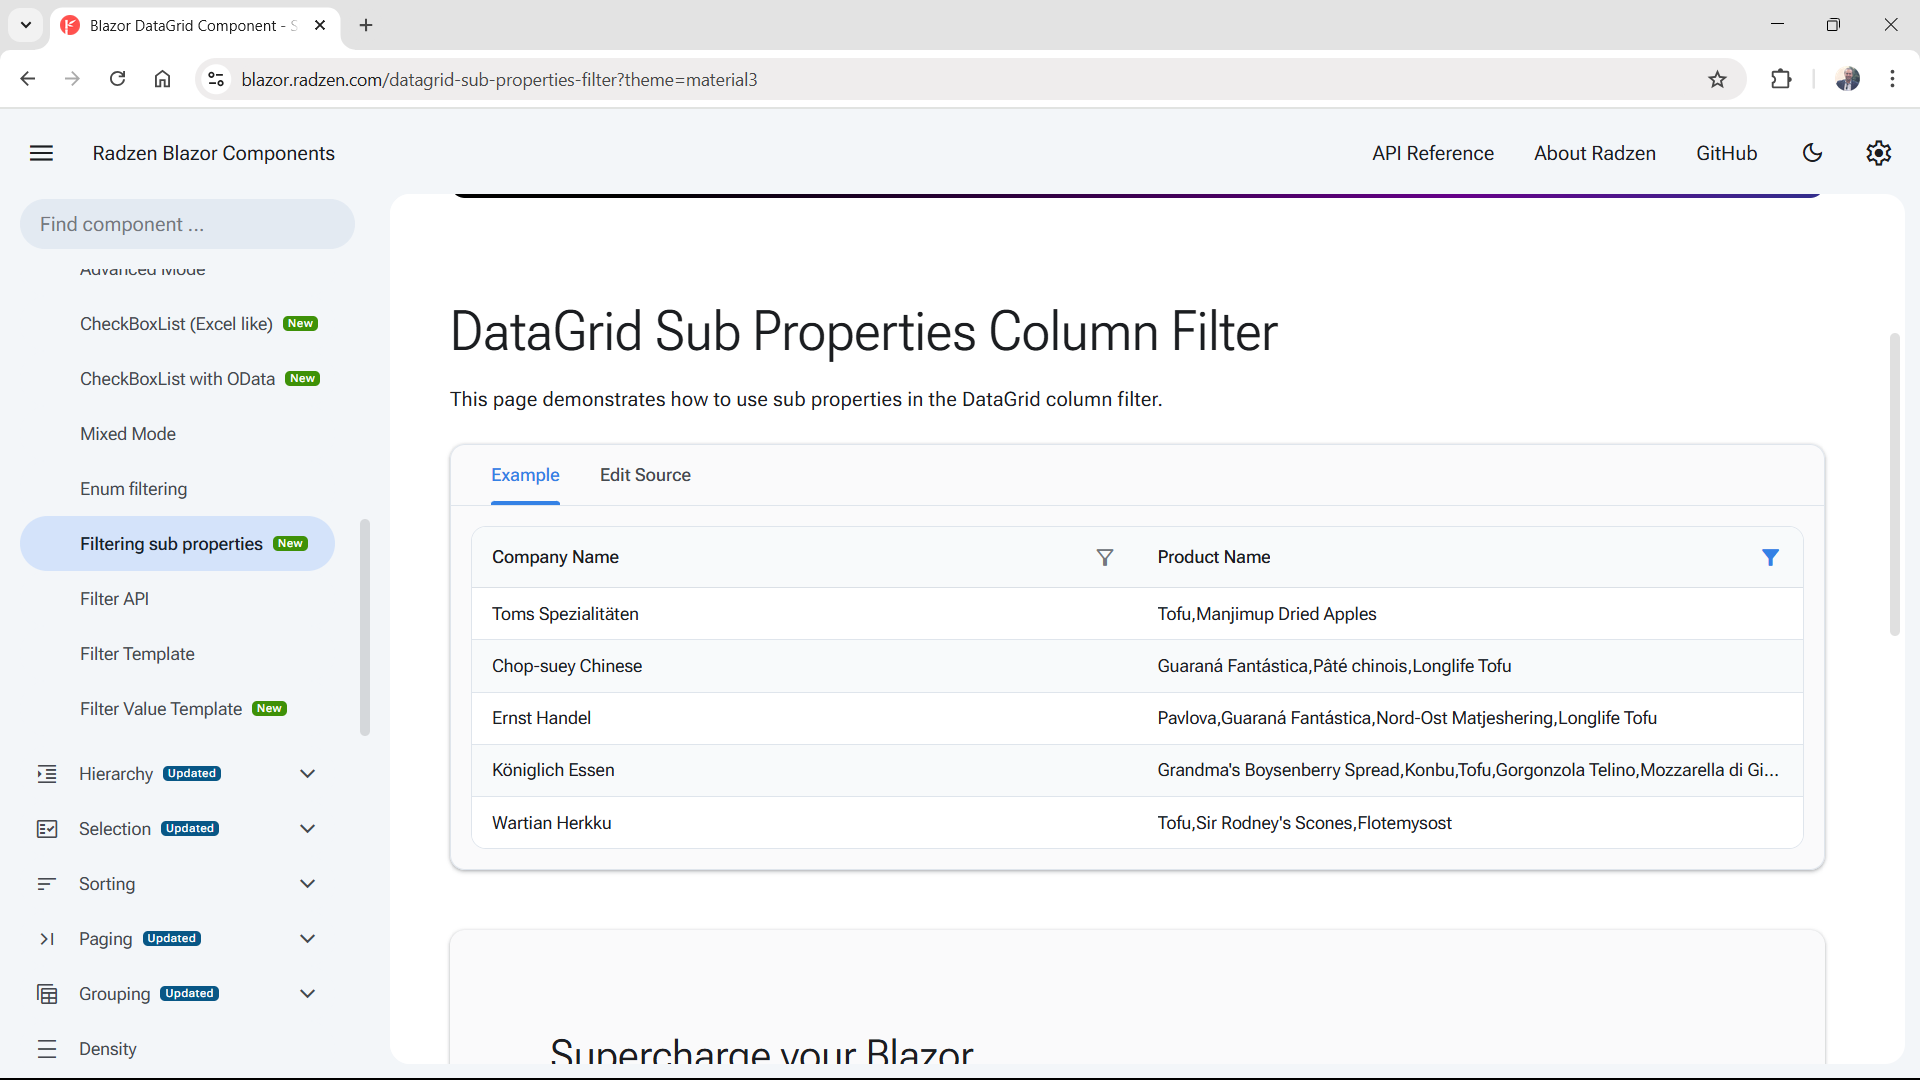This screenshot has height=1080, width=1920.
Task: Expand the Selection section chevron
Action: coord(308,829)
